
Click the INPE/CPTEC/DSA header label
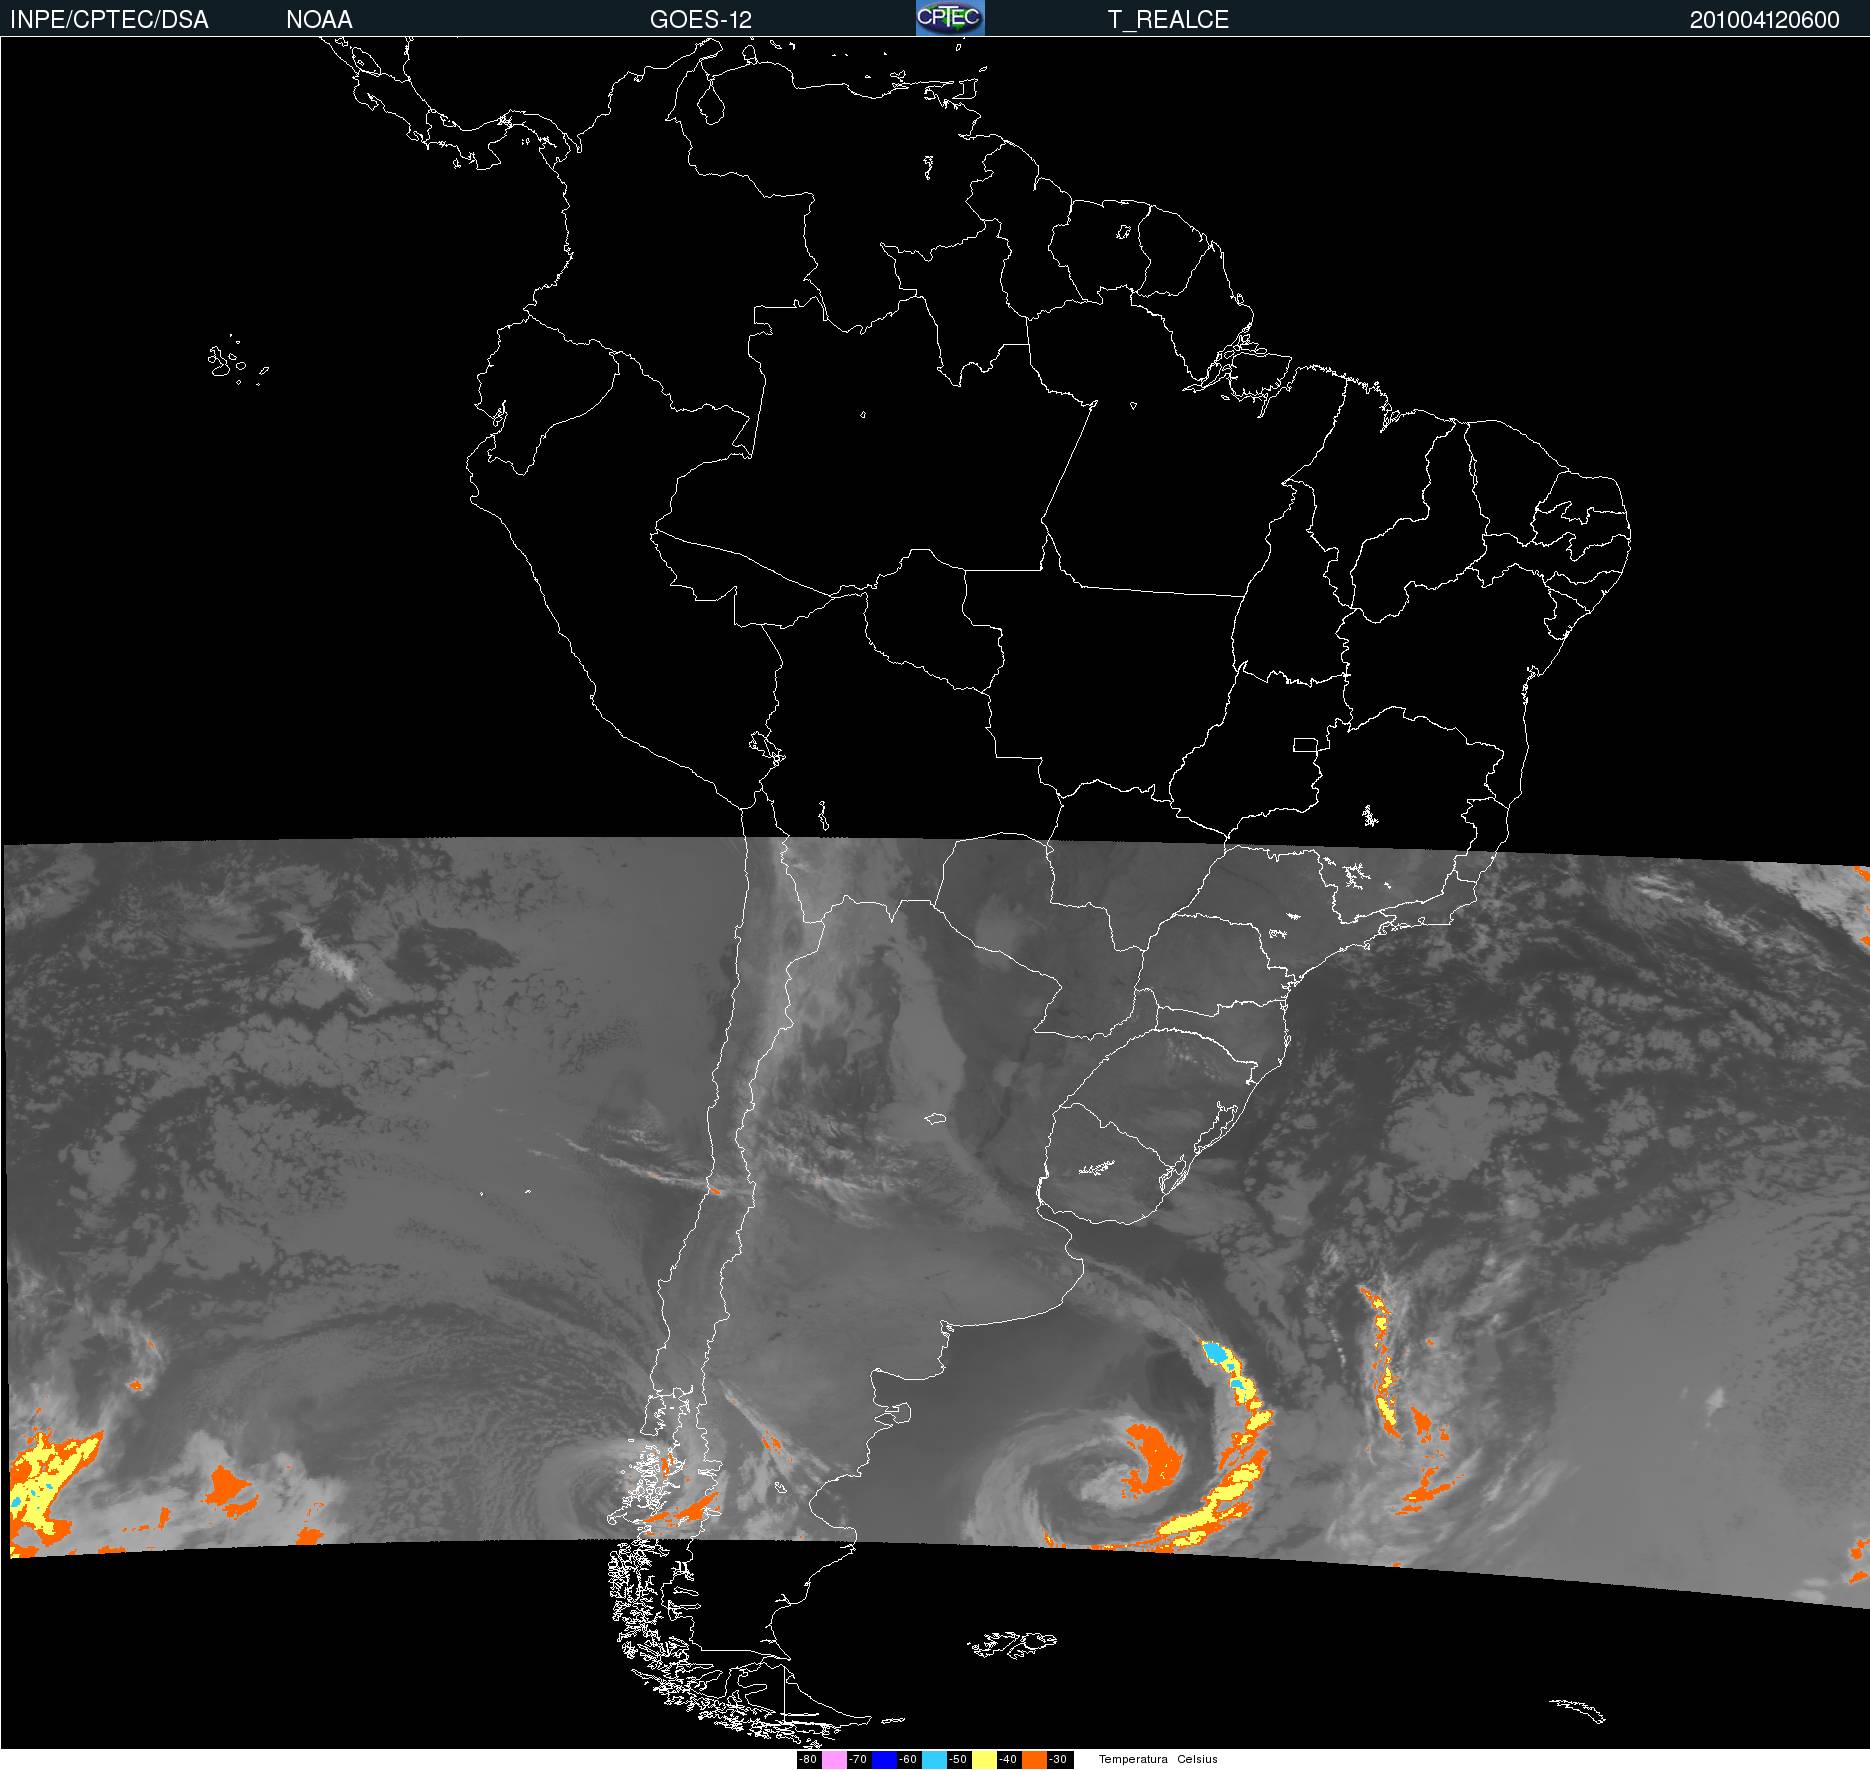tap(109, 19)
